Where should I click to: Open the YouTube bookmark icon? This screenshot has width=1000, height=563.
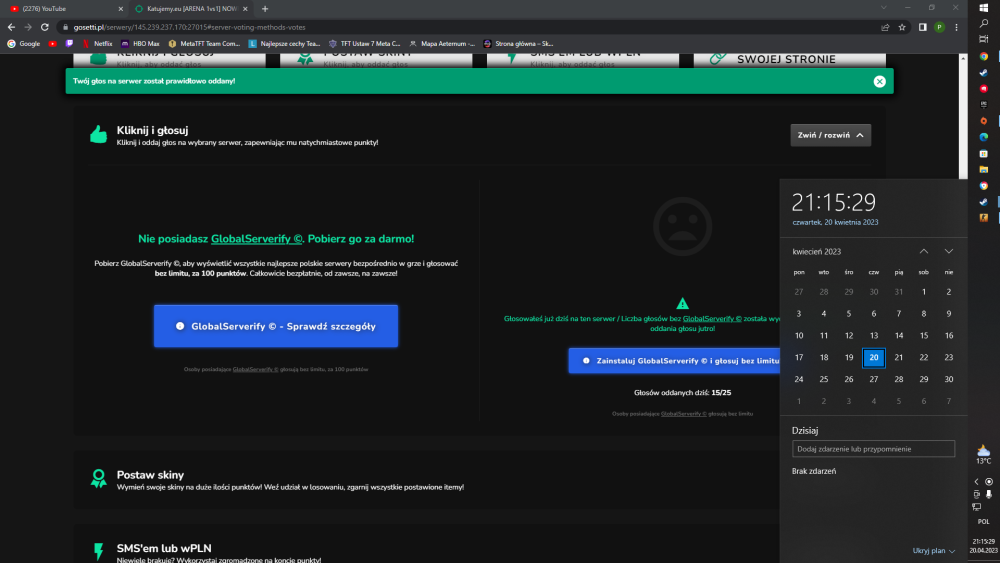(52, 44)
